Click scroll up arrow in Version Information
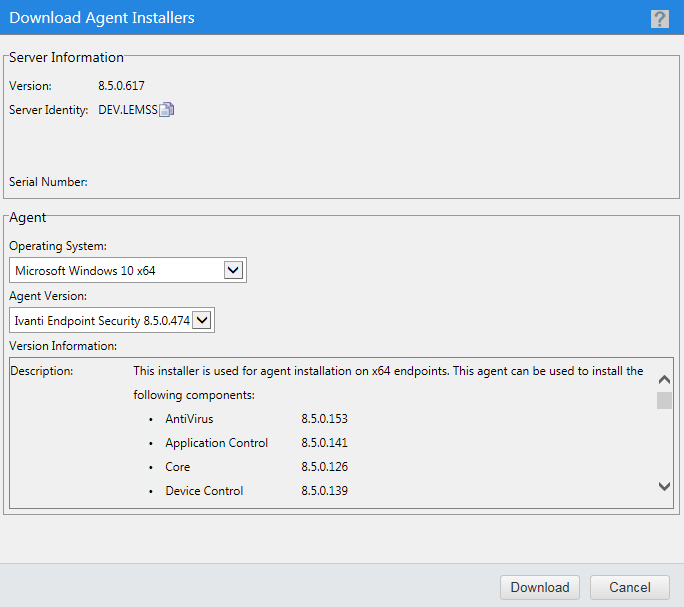 664,379
